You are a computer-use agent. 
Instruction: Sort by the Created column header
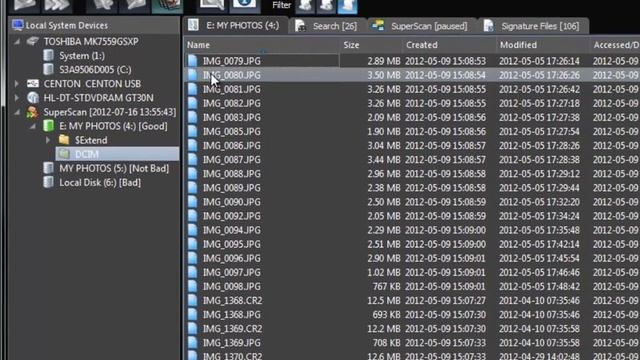(449, 45)
